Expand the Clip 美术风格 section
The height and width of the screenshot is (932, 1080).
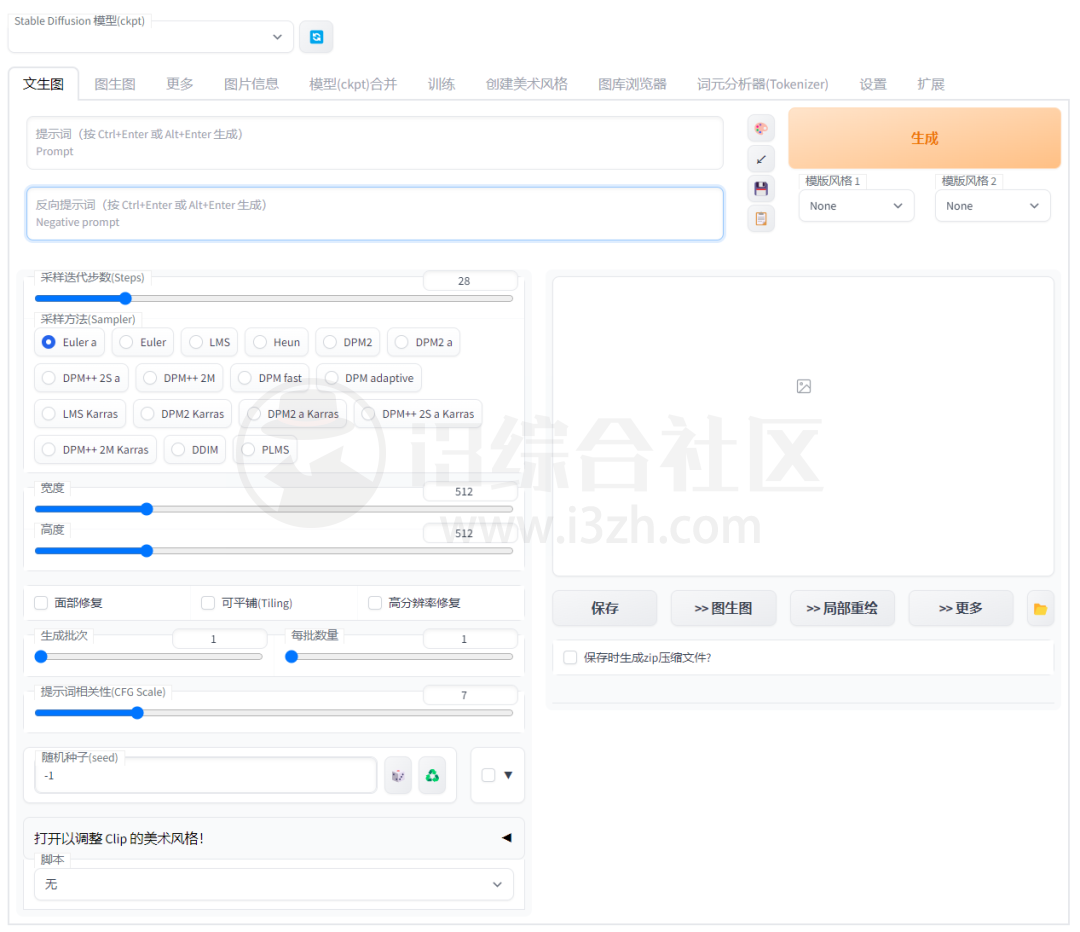pyautogui.click(x=274, y=838)
